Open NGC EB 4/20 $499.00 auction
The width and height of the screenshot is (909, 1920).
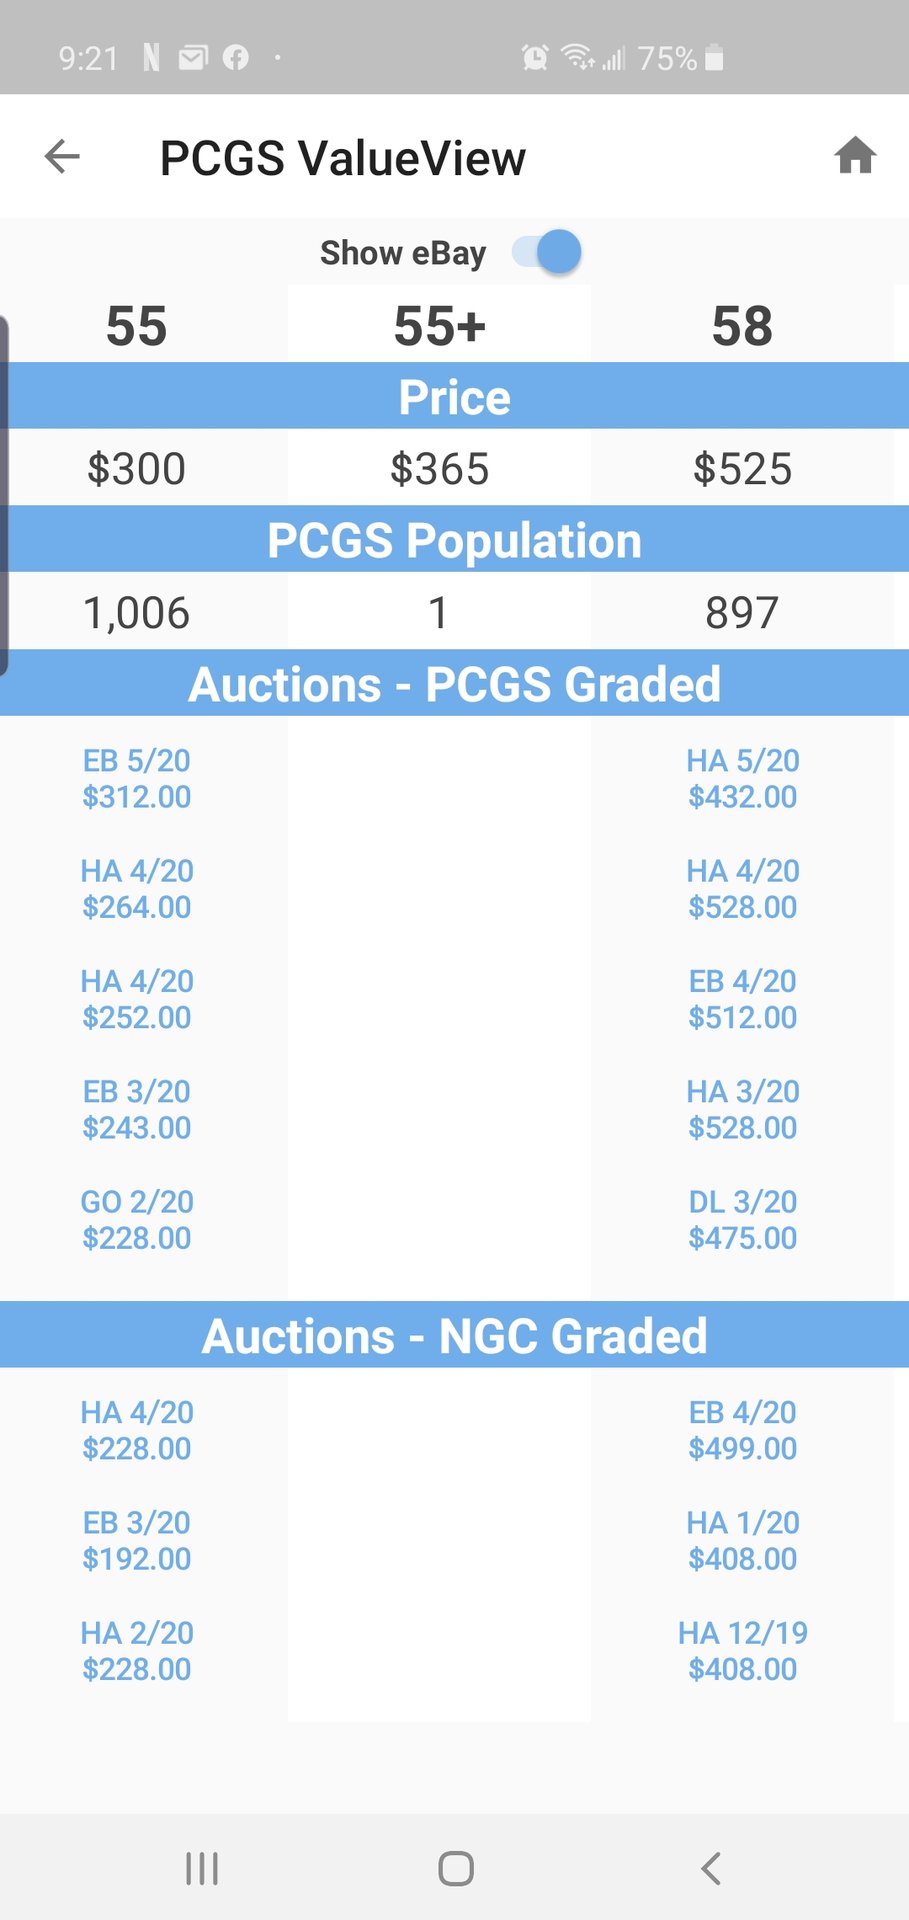[742, 1431]
